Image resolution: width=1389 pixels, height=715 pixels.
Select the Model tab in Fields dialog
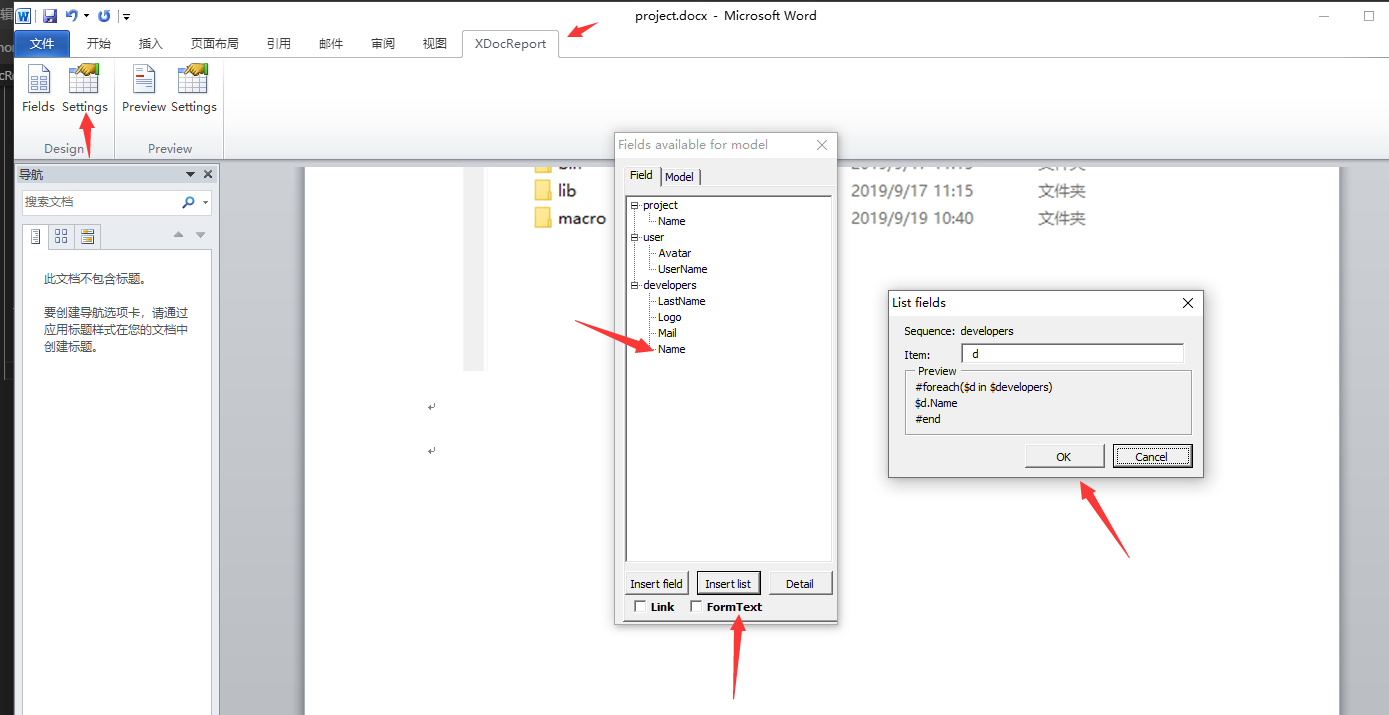680,177
